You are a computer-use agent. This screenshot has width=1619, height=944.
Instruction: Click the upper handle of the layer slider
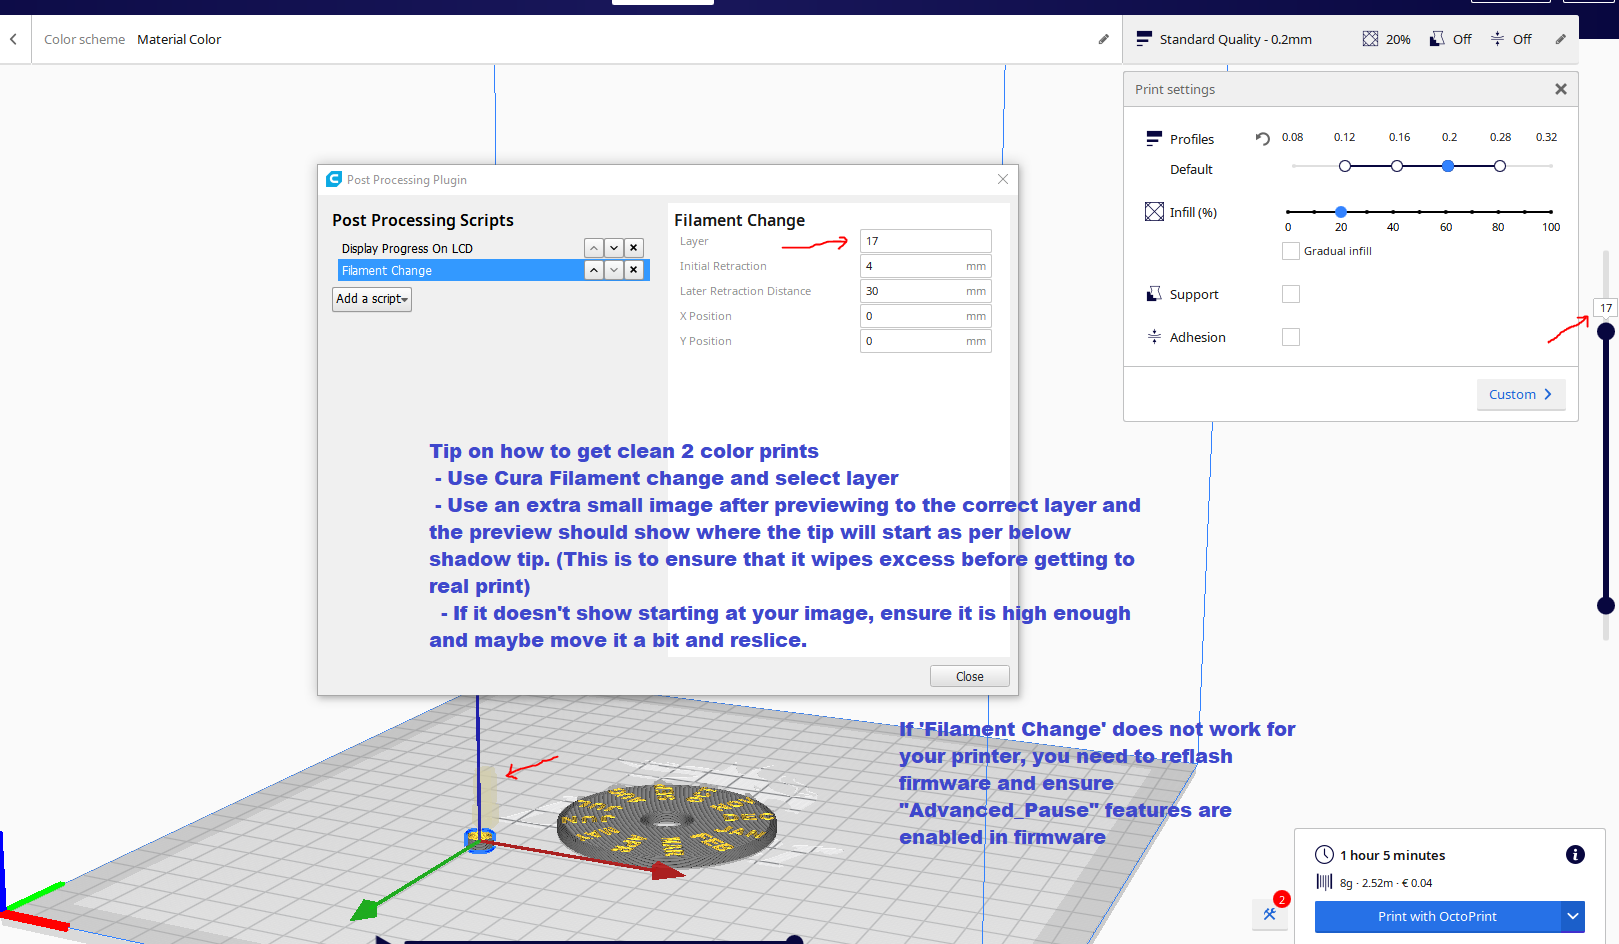click(x=1606, y=331)
